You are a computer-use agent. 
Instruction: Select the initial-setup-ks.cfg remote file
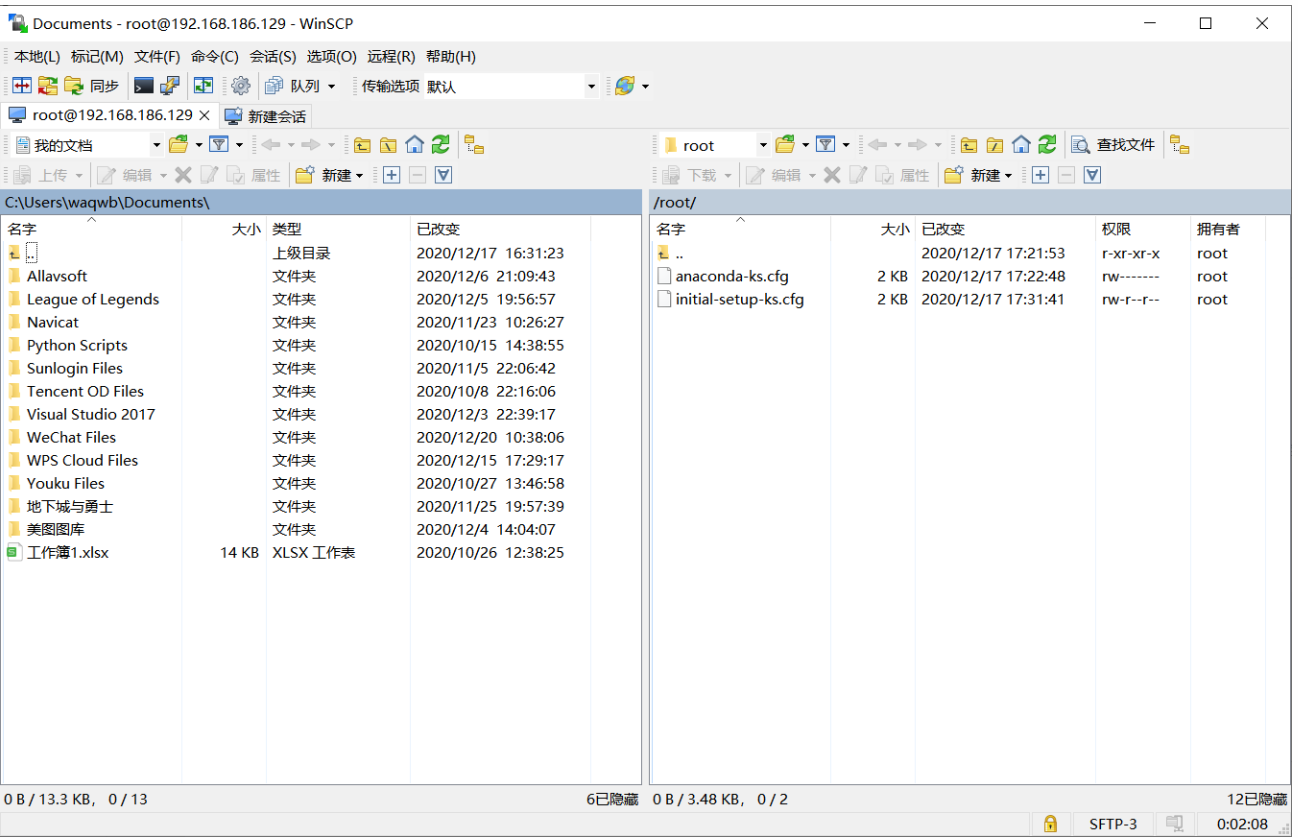coord(740,299)
